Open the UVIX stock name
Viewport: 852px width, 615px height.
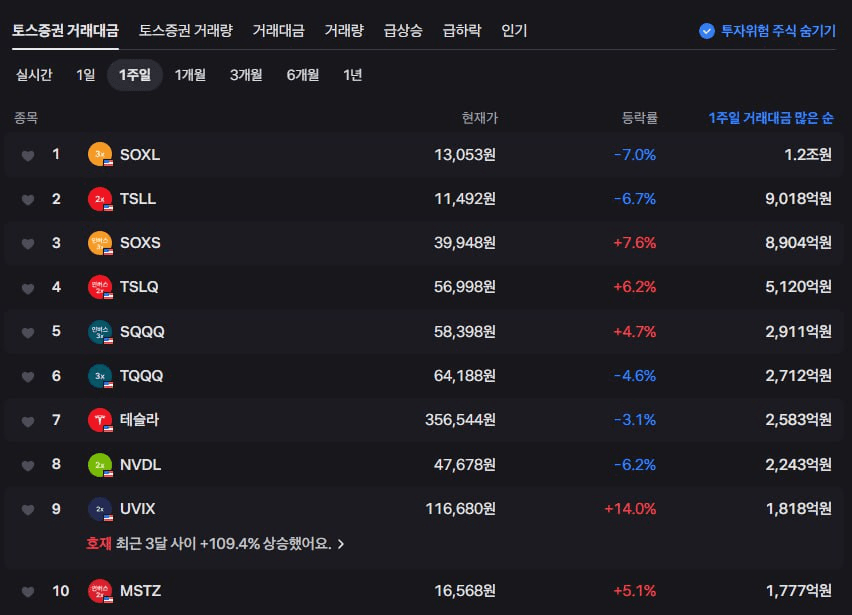[137, 509]
